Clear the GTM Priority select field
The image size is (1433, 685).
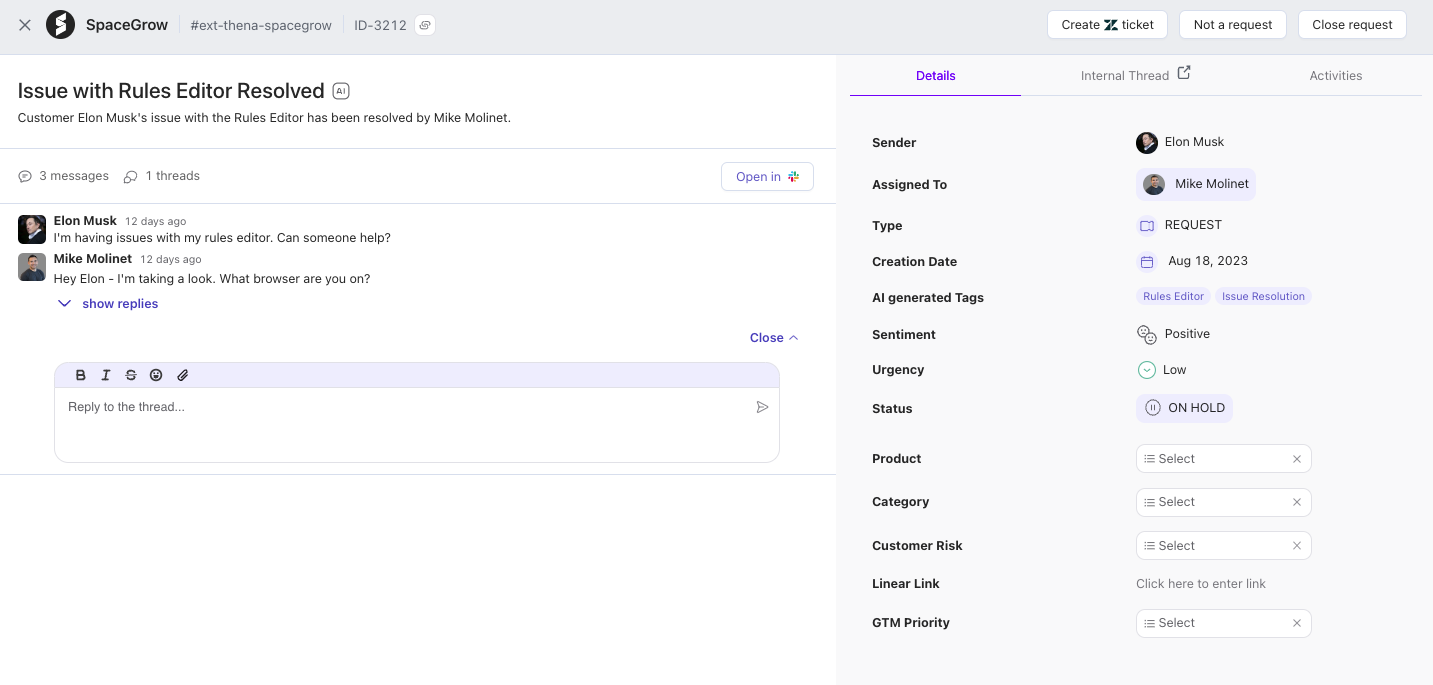(x=1297, y=623)
